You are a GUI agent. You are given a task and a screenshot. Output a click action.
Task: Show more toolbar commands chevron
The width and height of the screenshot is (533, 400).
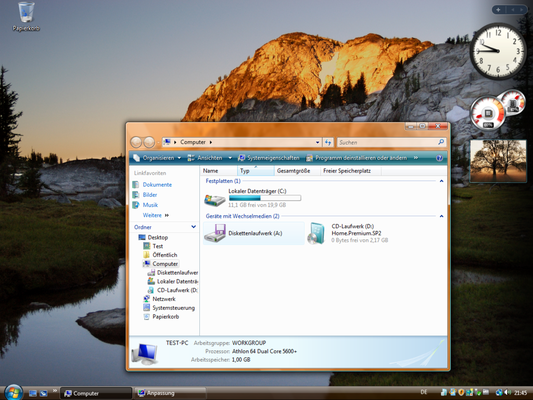point(415,158)
